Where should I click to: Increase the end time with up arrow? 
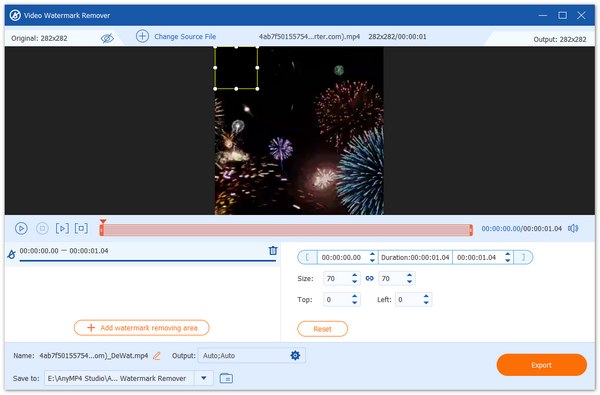[x=508, y=254]
